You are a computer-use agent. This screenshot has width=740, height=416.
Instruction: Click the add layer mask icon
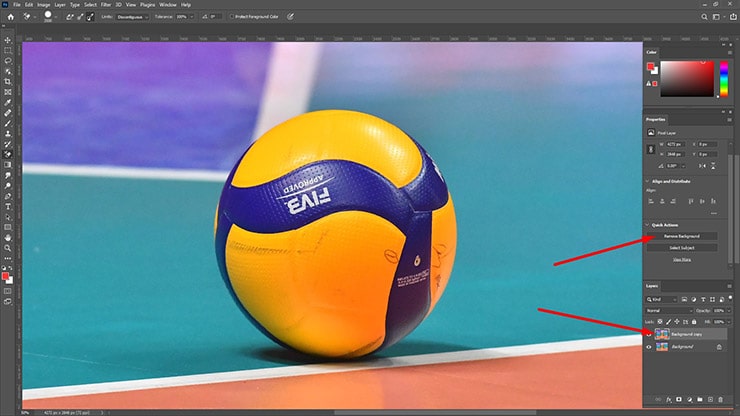pos(679,399)
